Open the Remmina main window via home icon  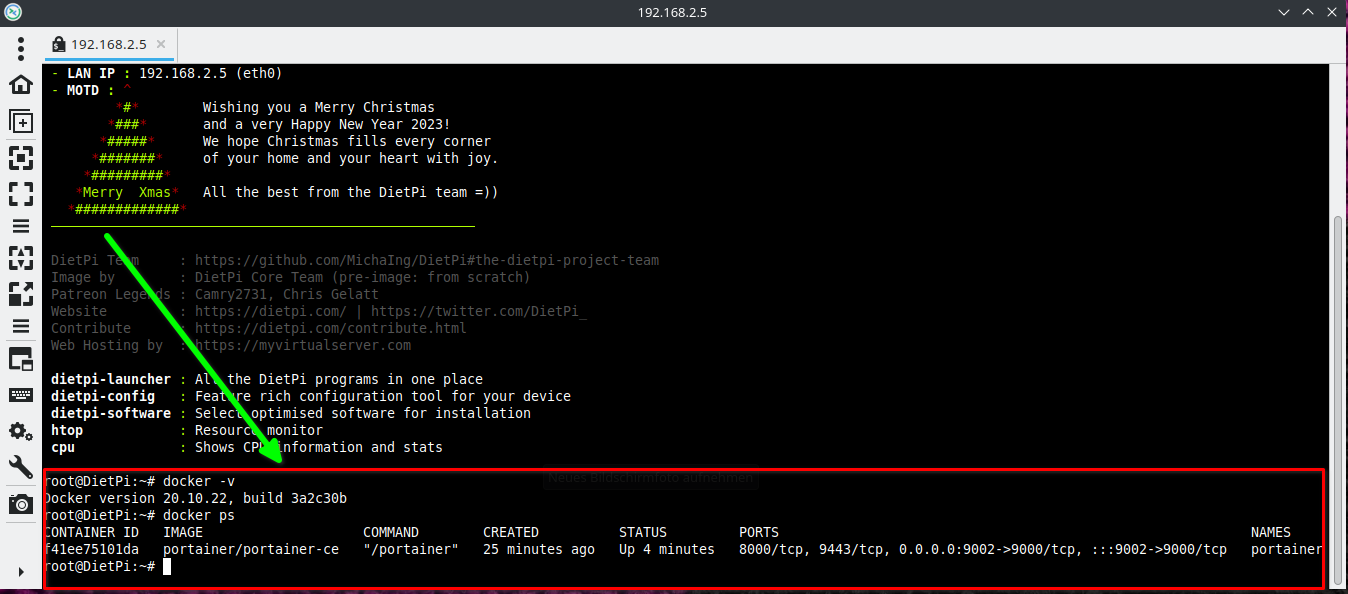(x=21, y=84)
